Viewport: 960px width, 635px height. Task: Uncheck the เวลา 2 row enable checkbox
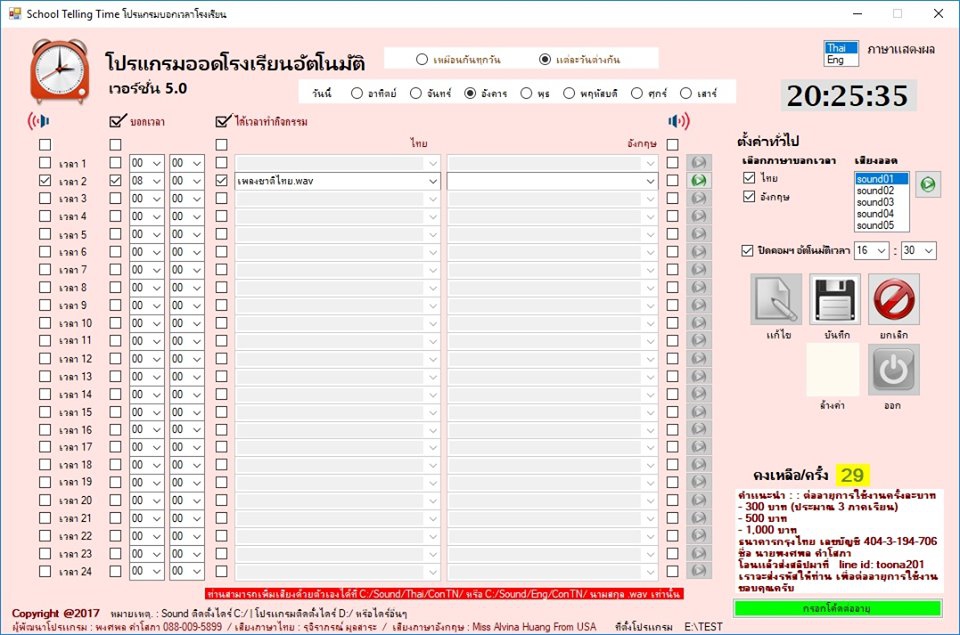[45, 181]
